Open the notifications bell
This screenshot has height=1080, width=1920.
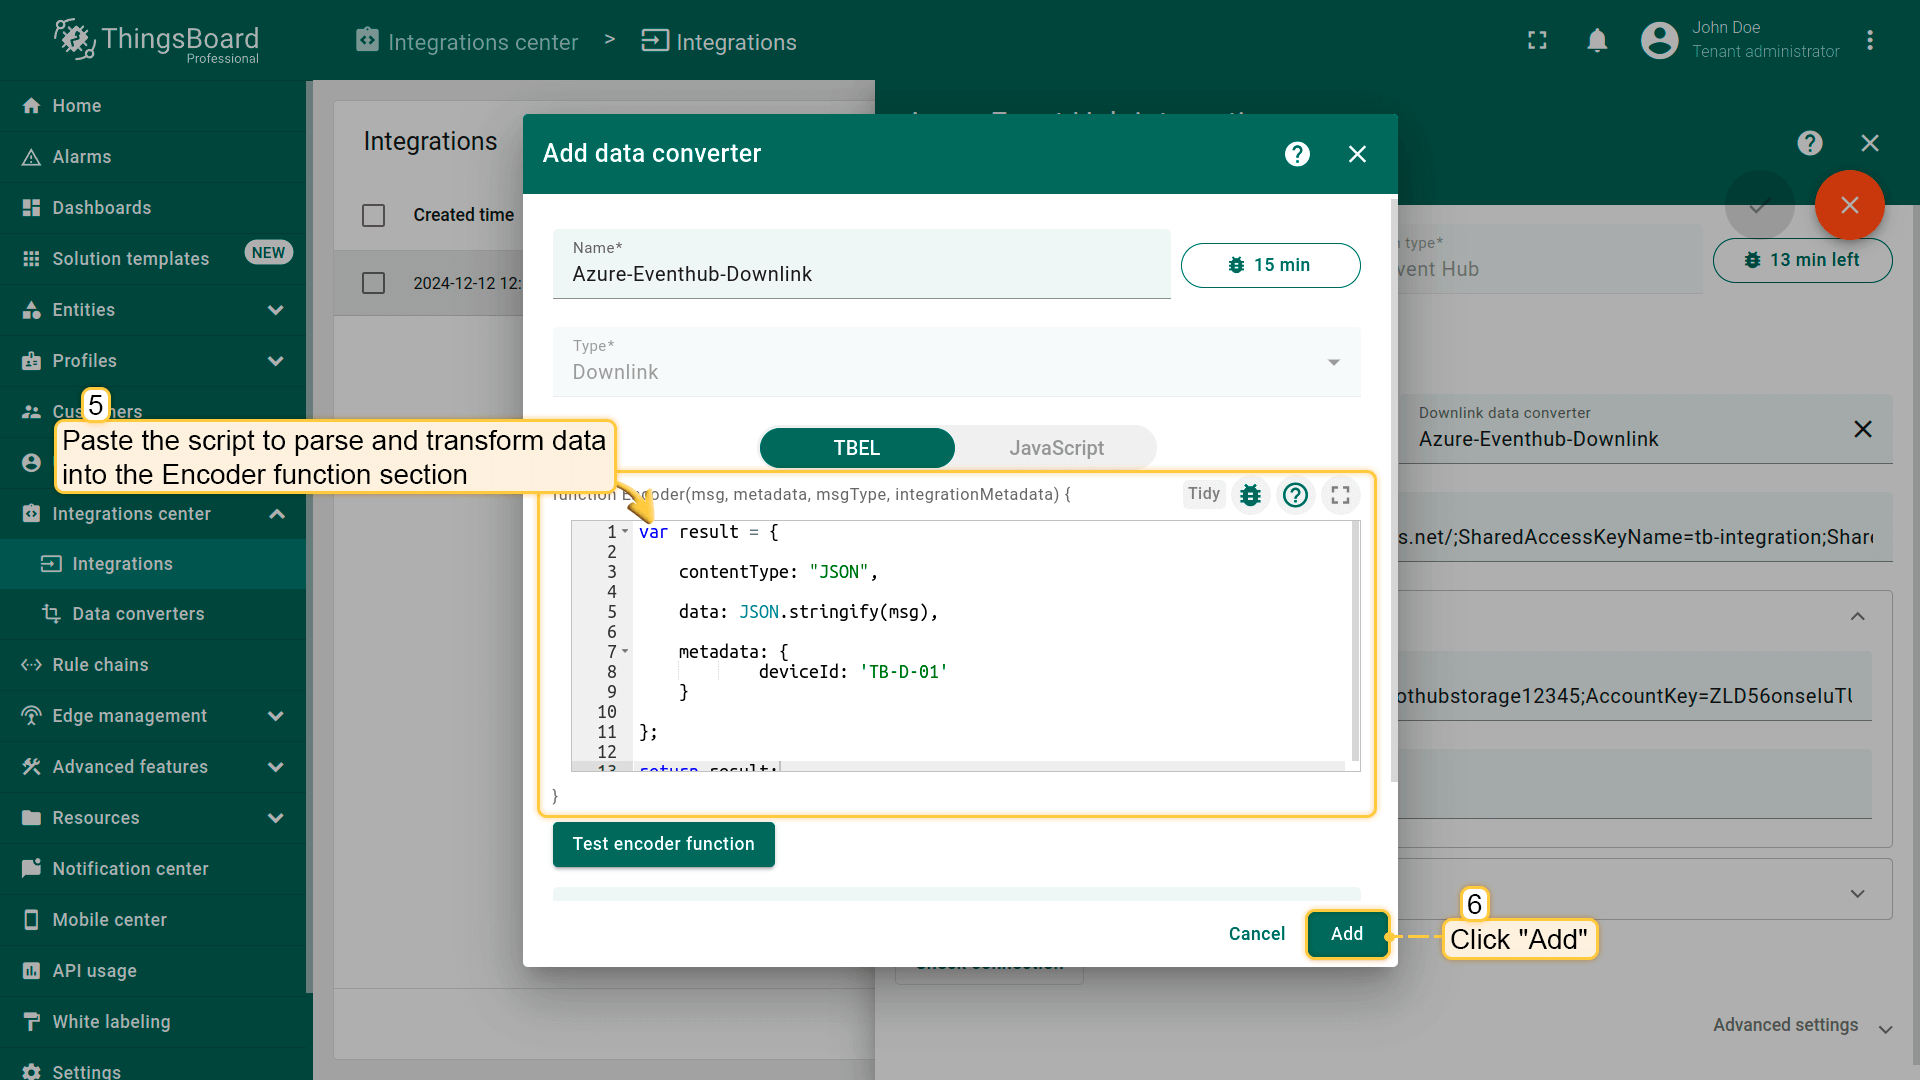coord(1597,41)
